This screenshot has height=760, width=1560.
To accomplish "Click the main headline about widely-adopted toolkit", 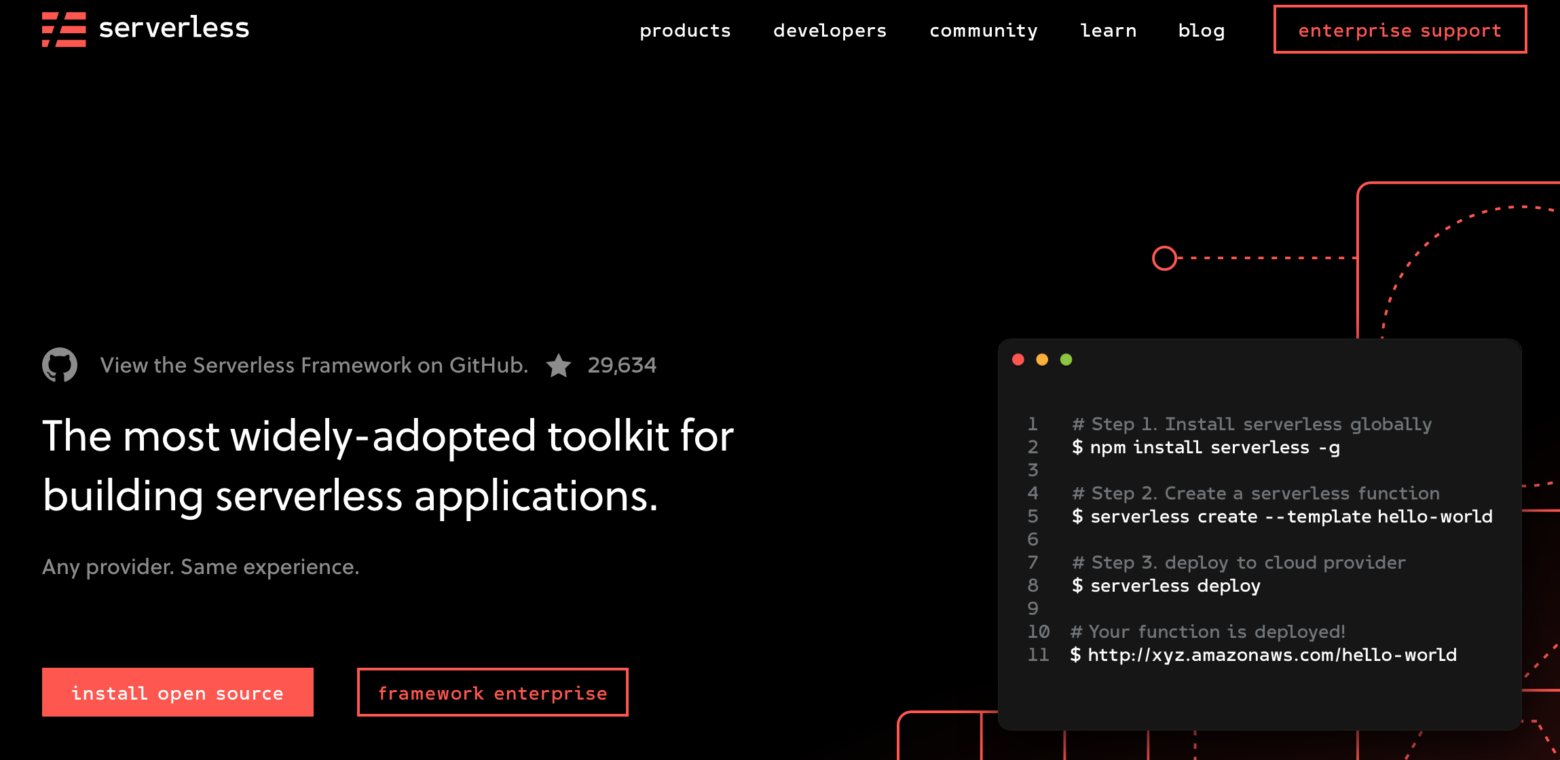I will point(388,466).
